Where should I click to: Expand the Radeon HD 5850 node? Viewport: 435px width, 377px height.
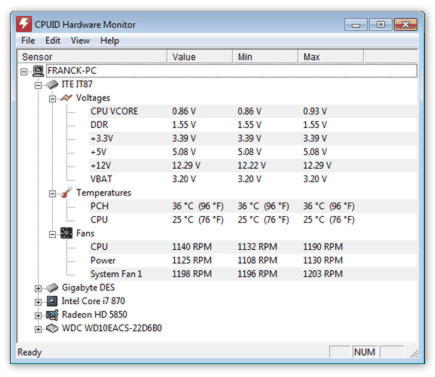[38, 315]
